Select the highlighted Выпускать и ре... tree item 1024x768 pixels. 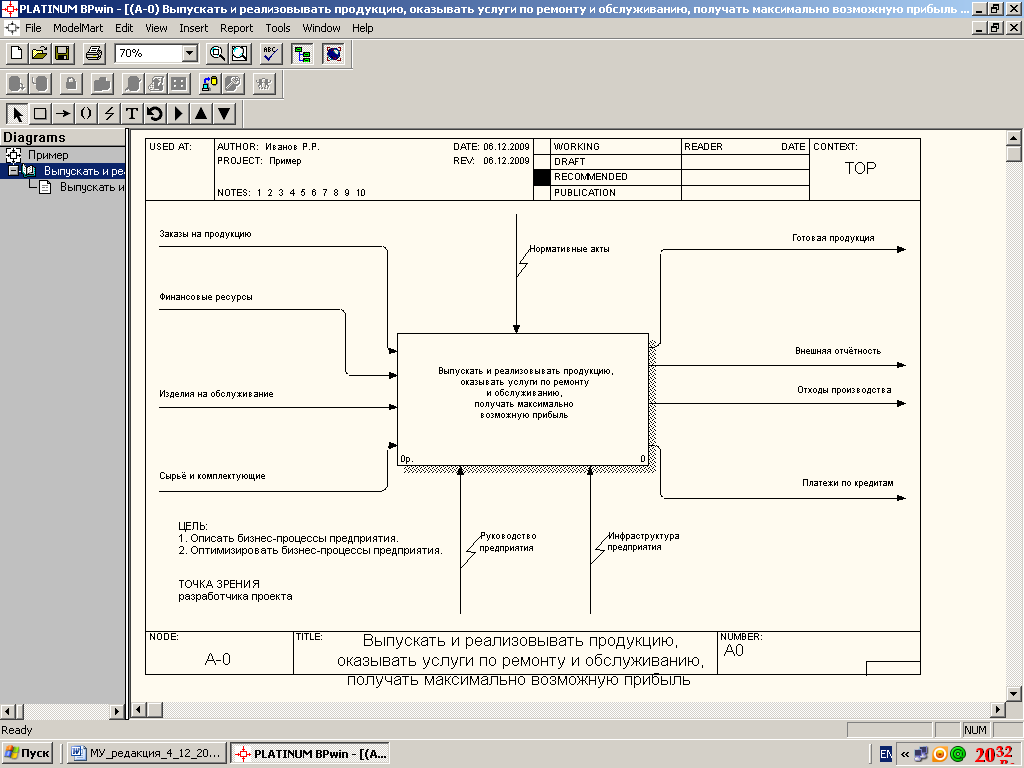pyautogui.click(x=84, y=171)
